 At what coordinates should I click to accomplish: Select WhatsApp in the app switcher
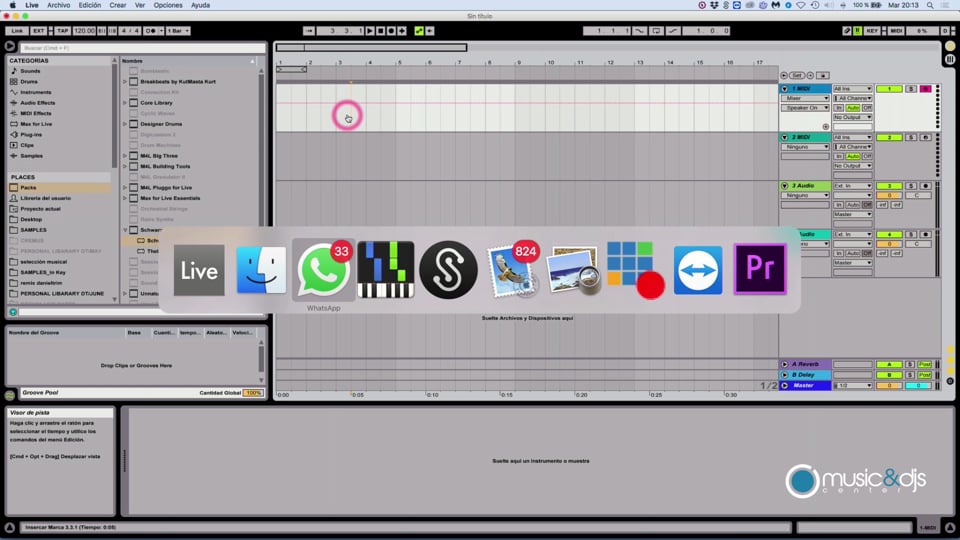coord(323,270)
